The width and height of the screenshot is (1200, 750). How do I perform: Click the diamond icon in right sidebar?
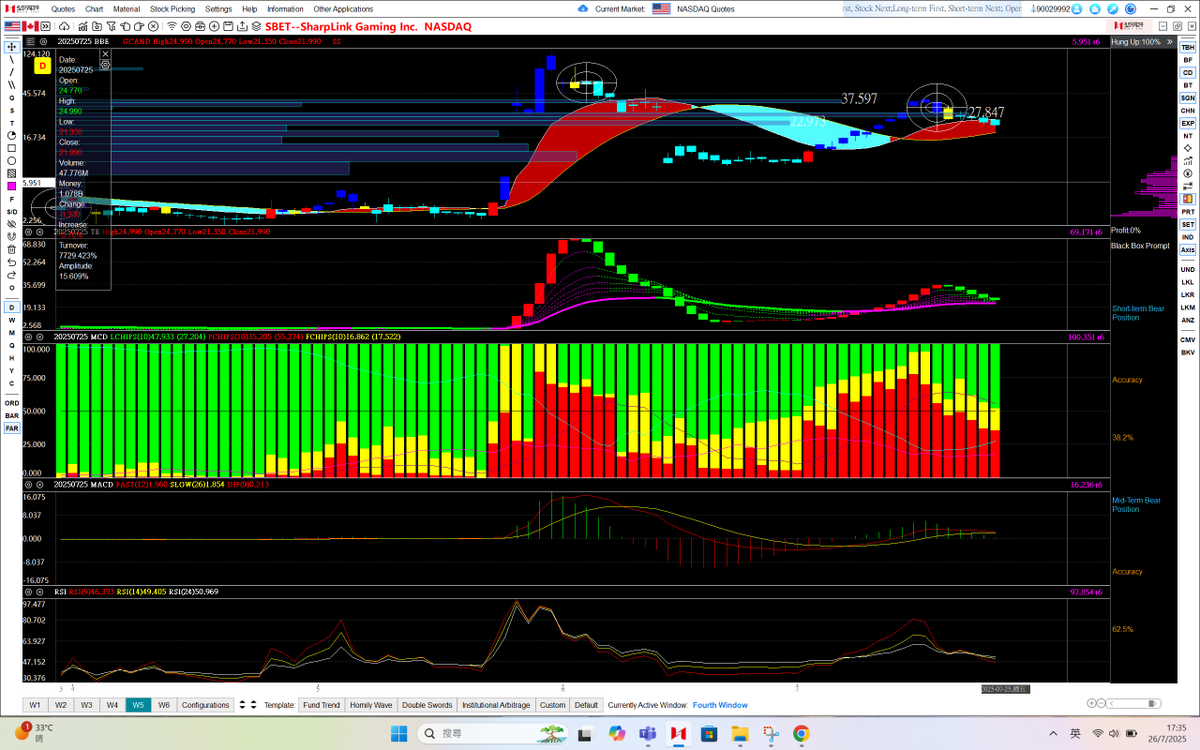(x=1187, y=148)
